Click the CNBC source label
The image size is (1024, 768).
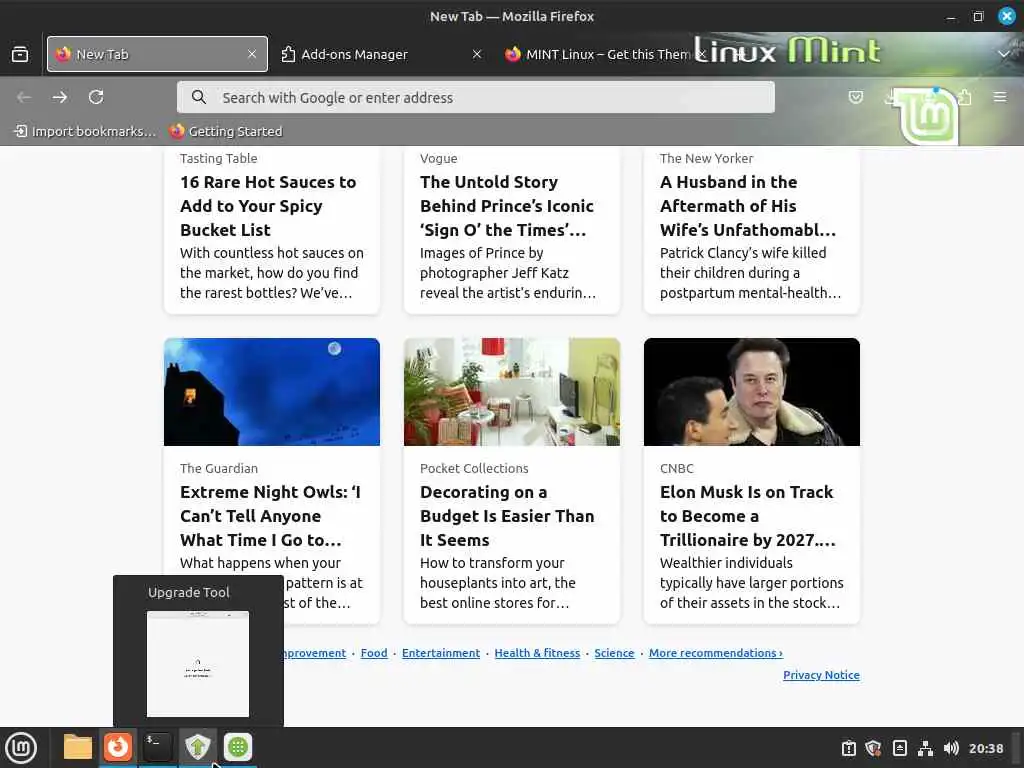click(677, 468)
